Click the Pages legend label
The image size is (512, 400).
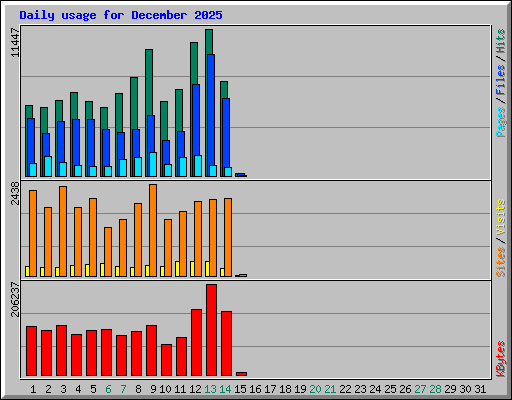coord(501,122)
